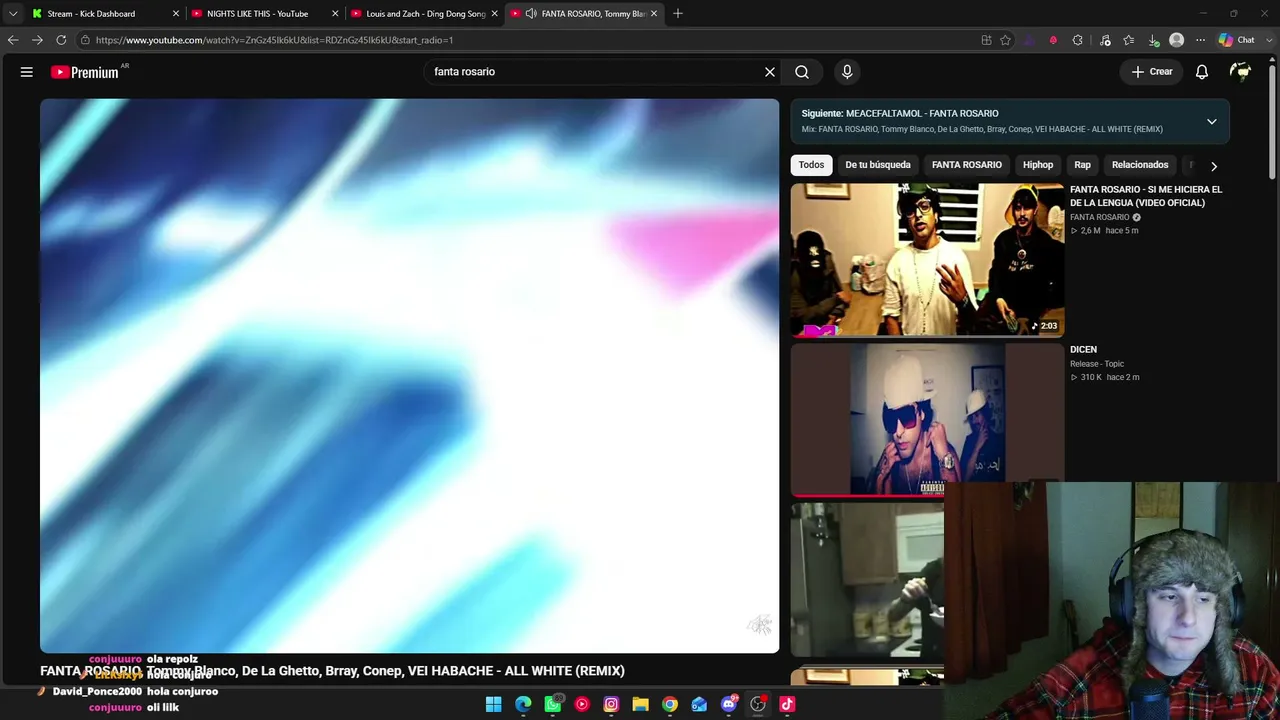1280x720 pixels.
Task: Select the Todos filter chip
Action: 811,165
